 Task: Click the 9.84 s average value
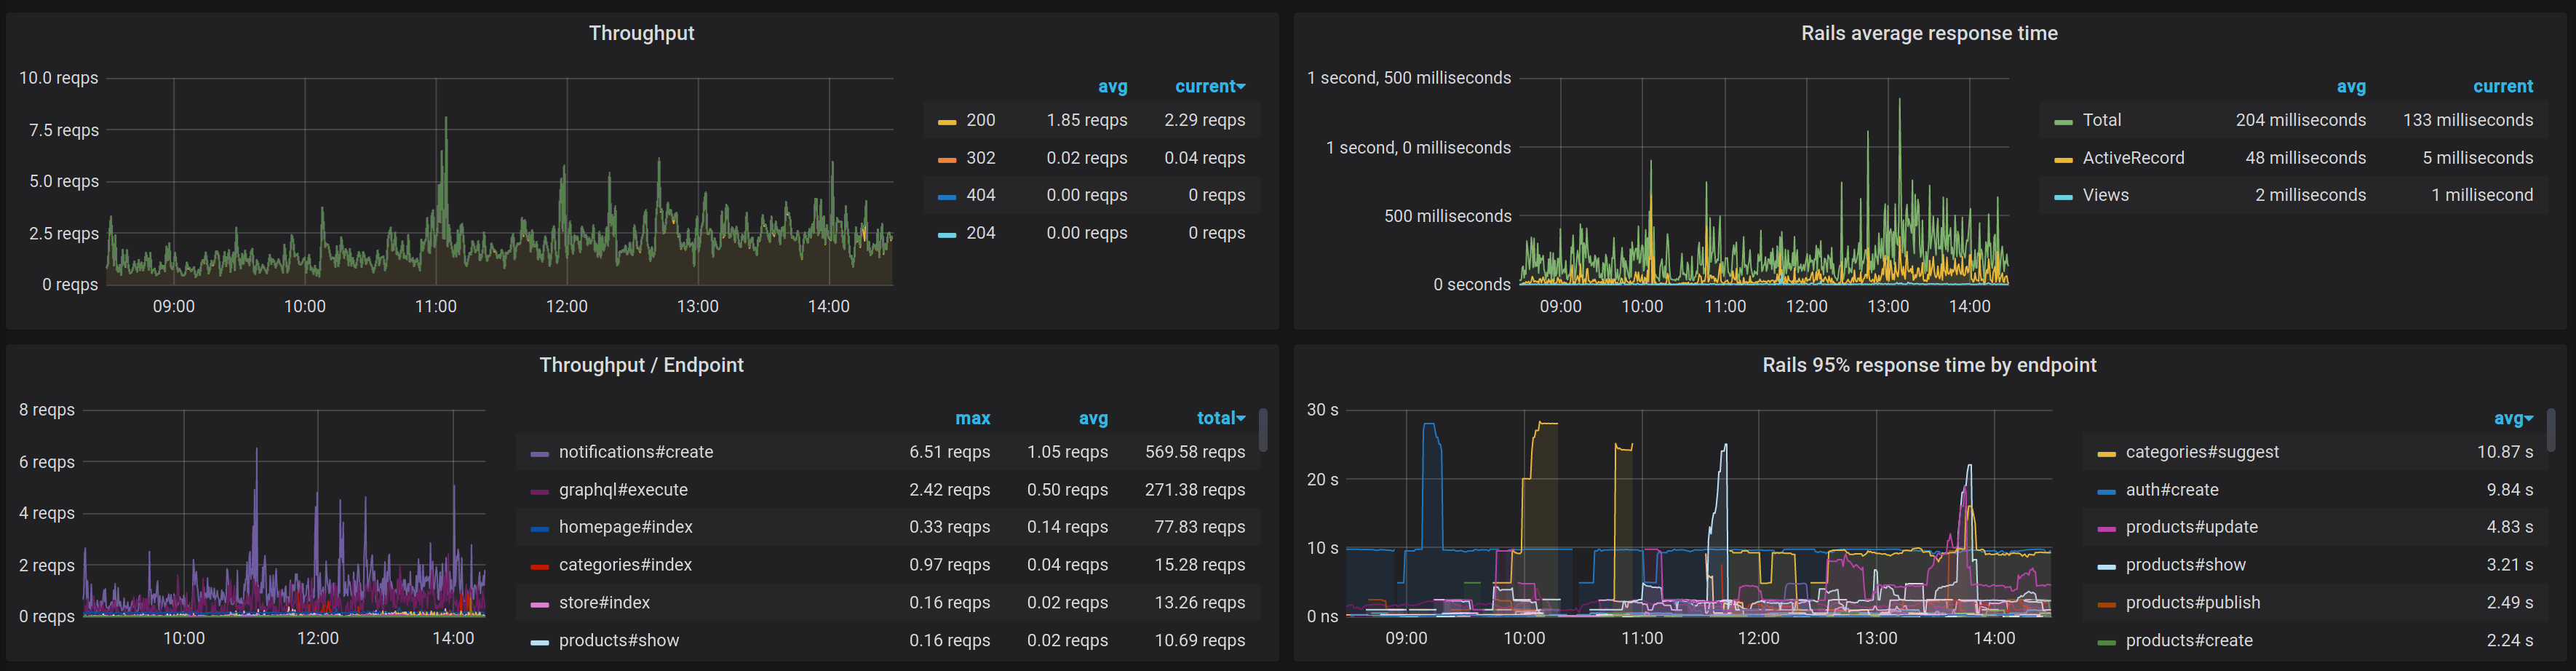[2510, 490]
